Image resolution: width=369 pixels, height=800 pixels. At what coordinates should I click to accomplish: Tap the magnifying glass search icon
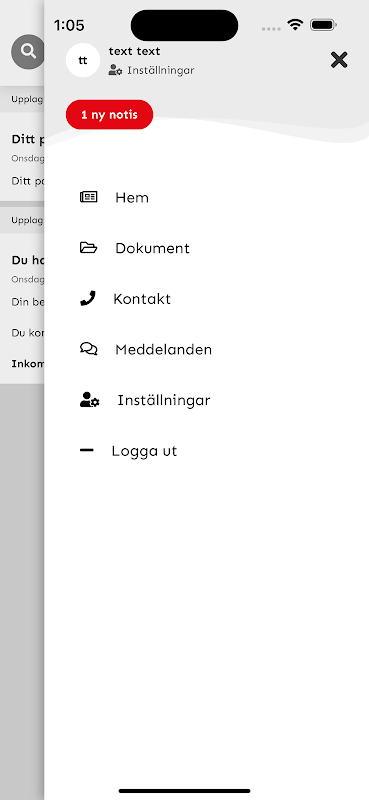click(28, 52)
